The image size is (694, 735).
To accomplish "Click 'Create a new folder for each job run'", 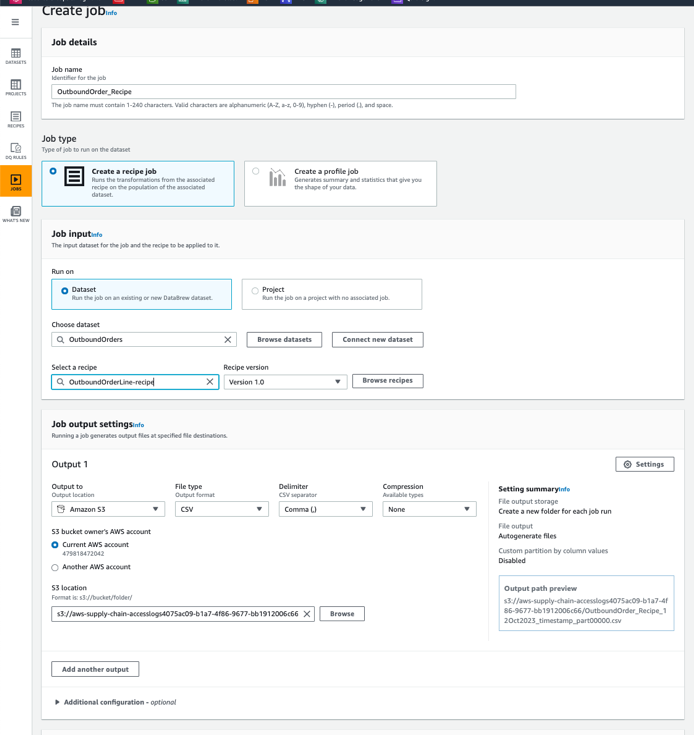I will [x=555, y=511].
